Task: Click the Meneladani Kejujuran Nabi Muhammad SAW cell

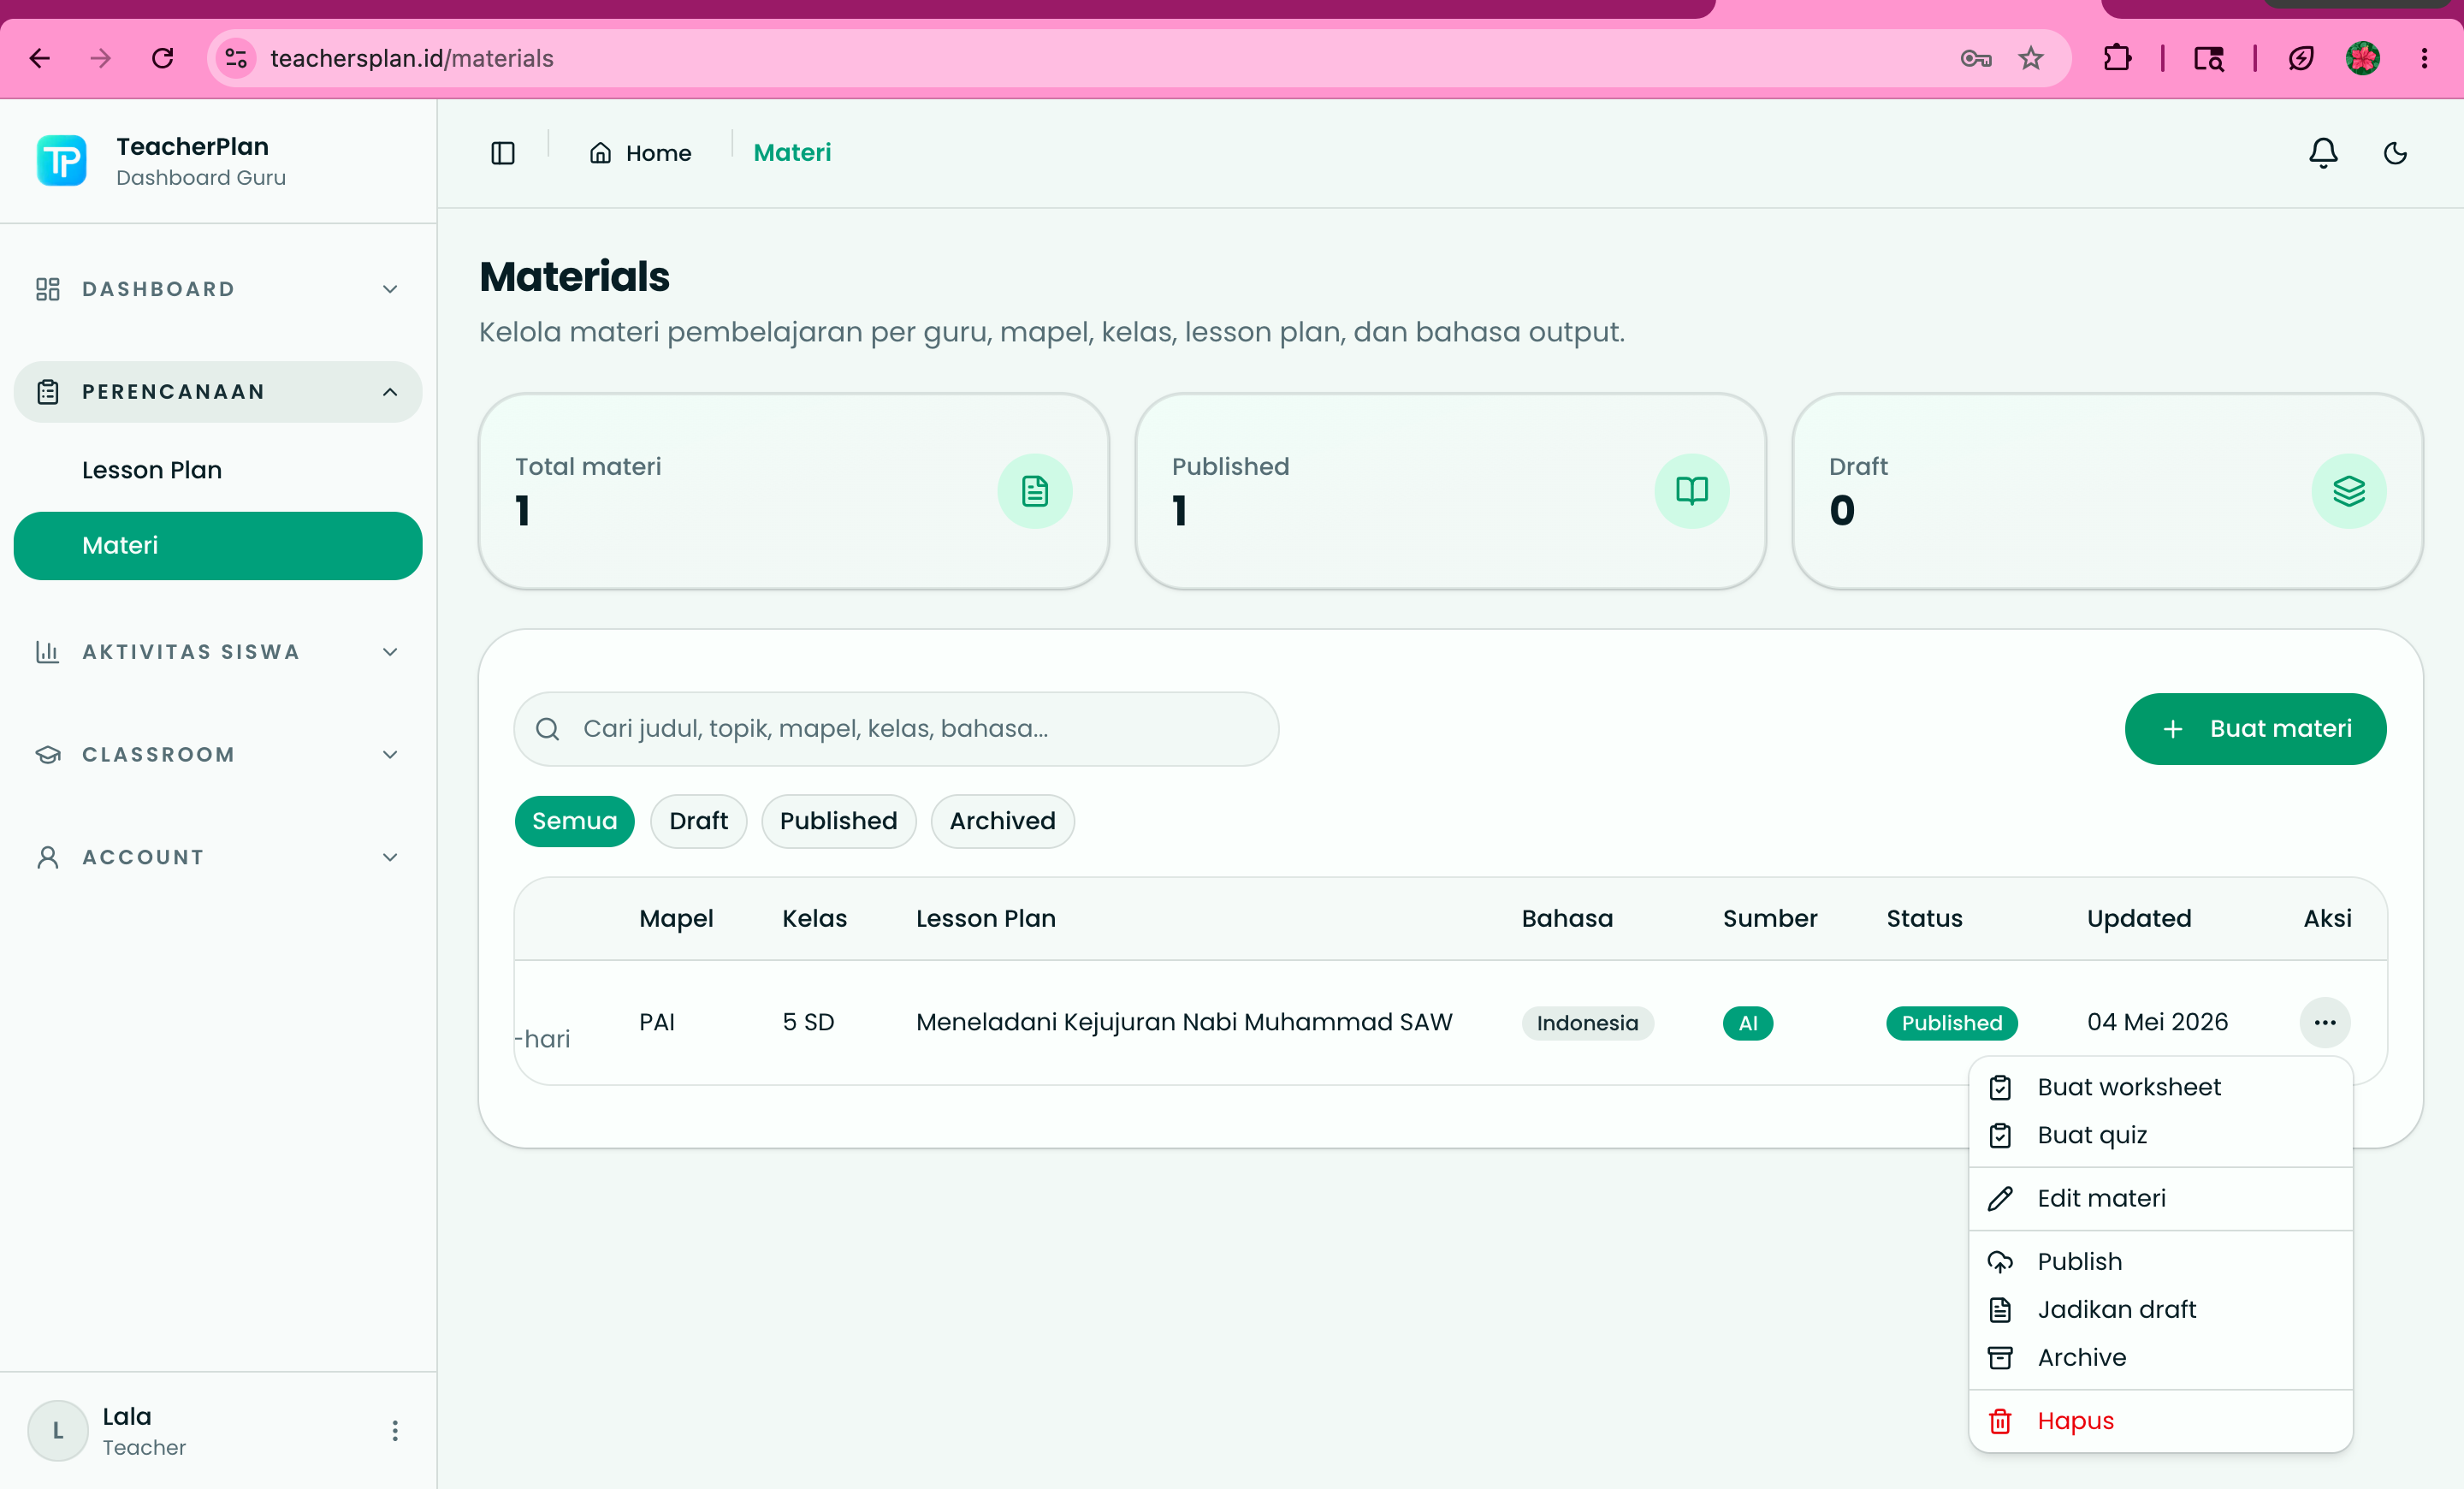Action: 1184,1022
